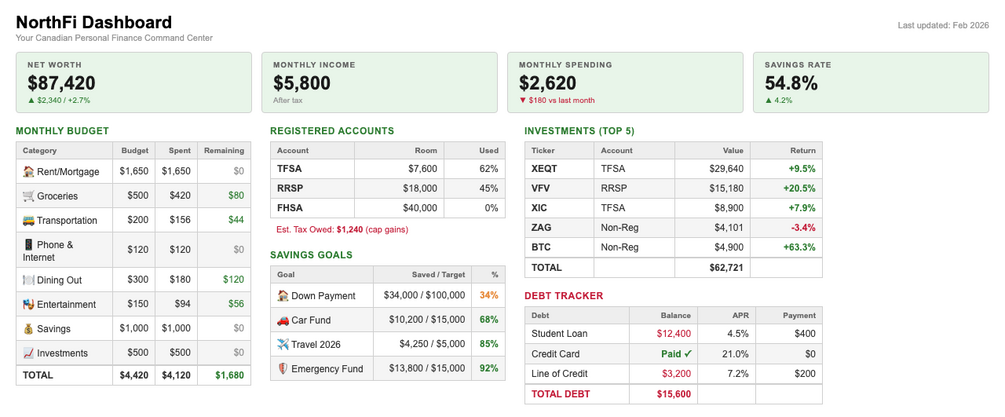Screen dimensions: 1005x417
Task: Click the Remaining column header in budget
Action: (x=224, y=150)
